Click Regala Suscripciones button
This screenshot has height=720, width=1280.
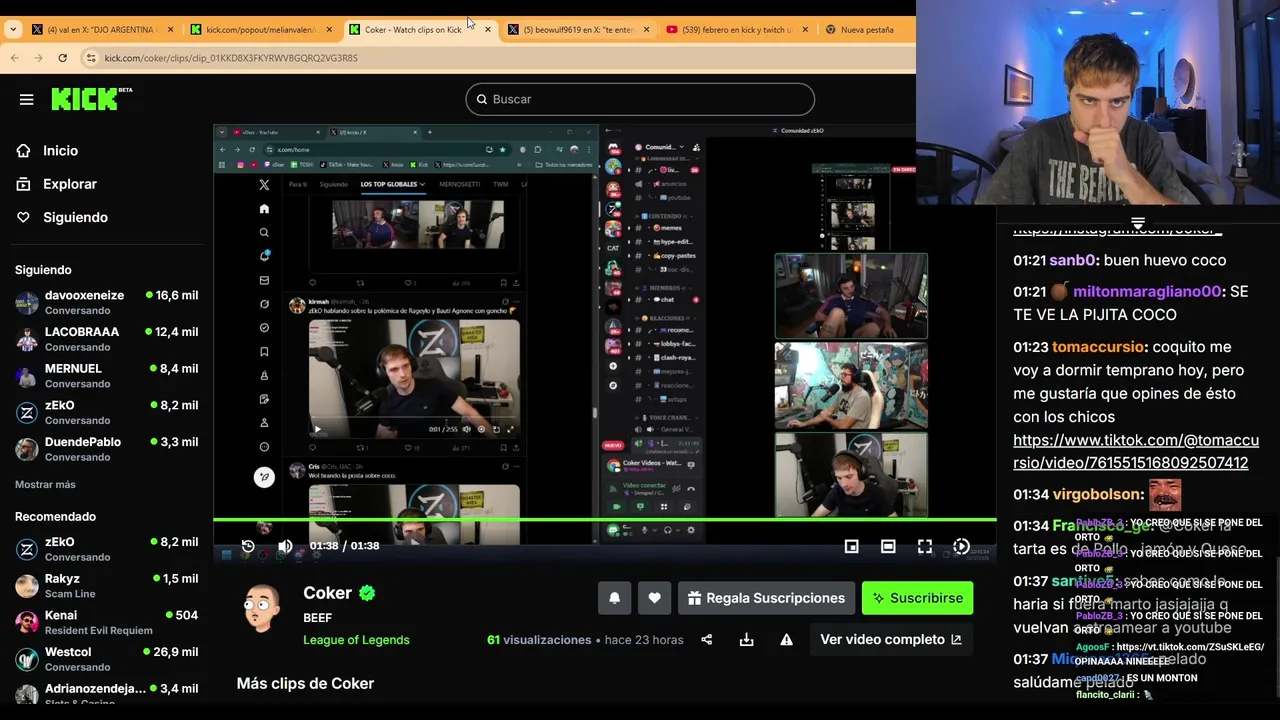766,598
